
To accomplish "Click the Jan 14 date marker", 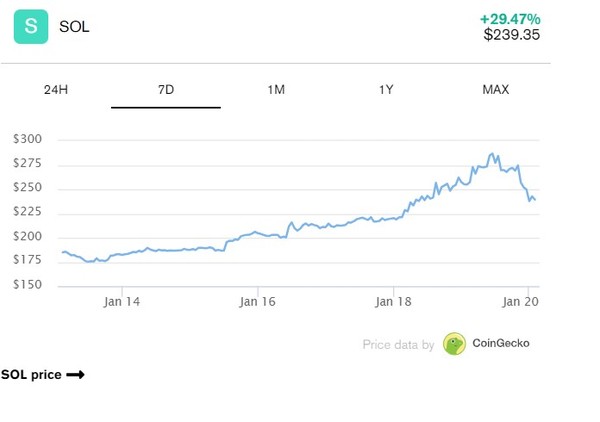I will click(122, 301).
